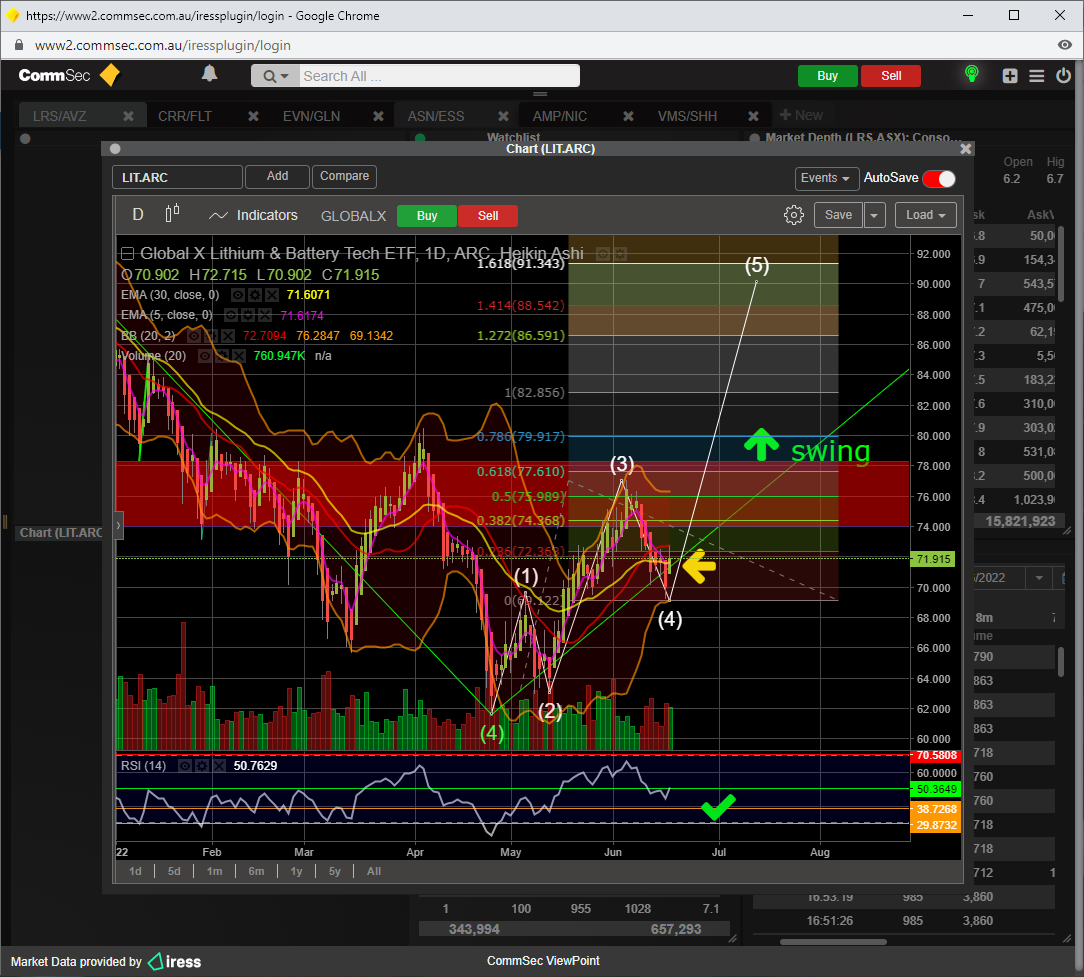This screenshot has width=1084, height=977.
Task: Close the LRS/AVZ tab
Action: coord(128,116)
